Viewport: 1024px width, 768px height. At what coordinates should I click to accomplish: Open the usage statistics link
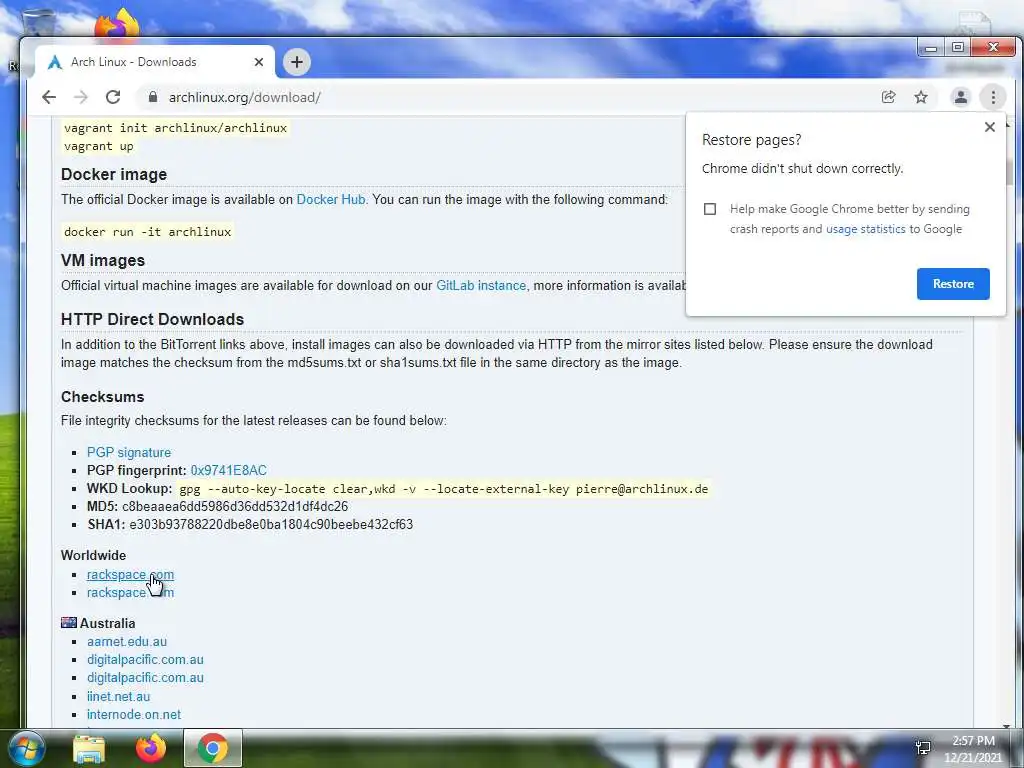[865, 229]
